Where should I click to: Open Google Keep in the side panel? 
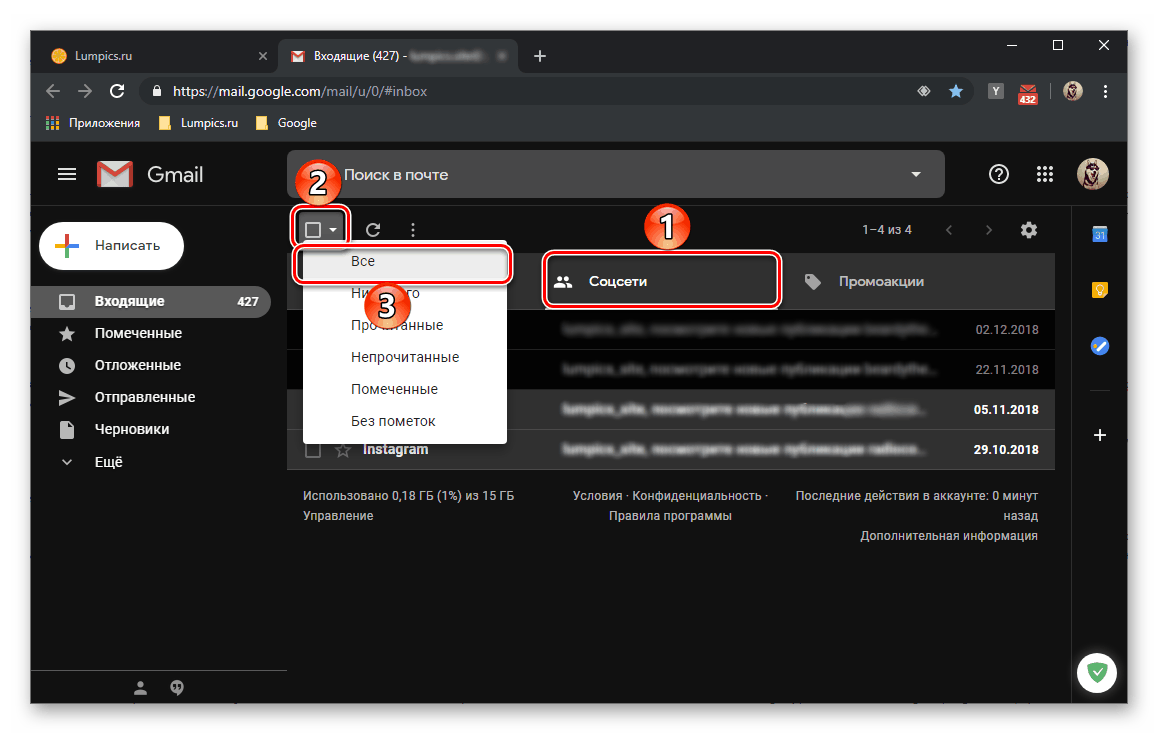click(x=1100, y=290)
